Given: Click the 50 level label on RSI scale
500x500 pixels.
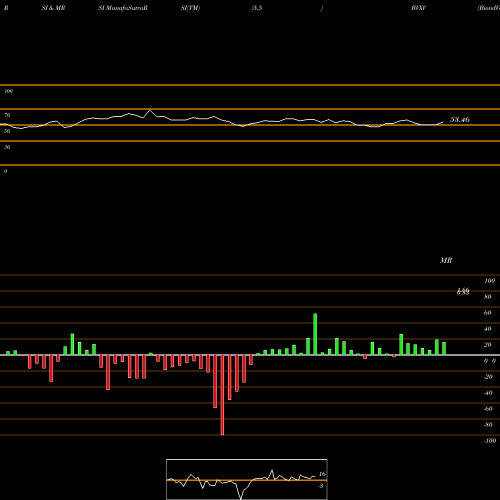Looking at the screenshot, I should click(x=7, y=131).
